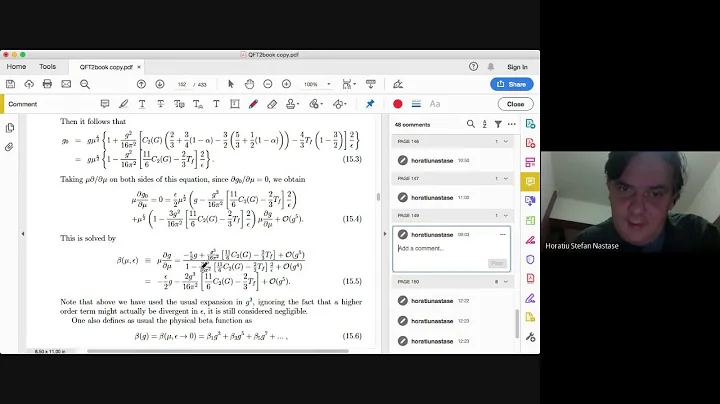This screenshot has width=720, height=404.
Task: Close the Comment toolbar
Action: pos(515,104)
